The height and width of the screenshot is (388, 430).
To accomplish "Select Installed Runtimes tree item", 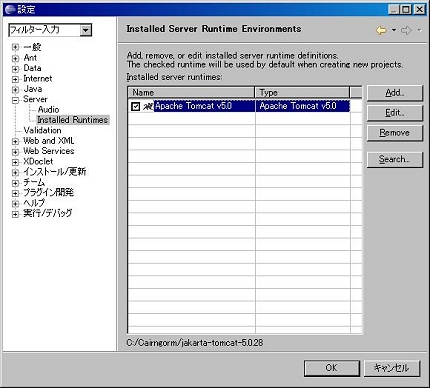I will point(73,120).
